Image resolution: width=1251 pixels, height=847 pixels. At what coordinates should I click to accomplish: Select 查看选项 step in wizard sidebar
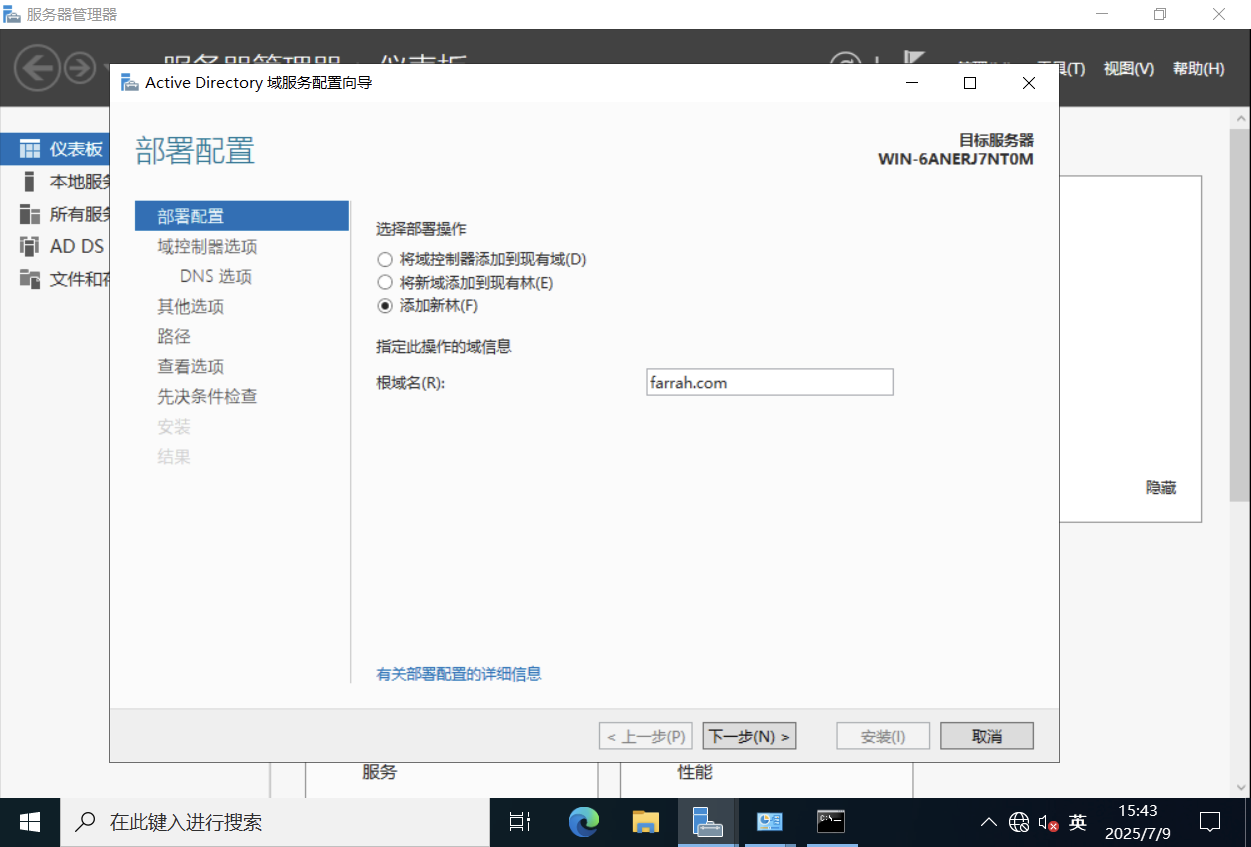click(x=190, y=366)
